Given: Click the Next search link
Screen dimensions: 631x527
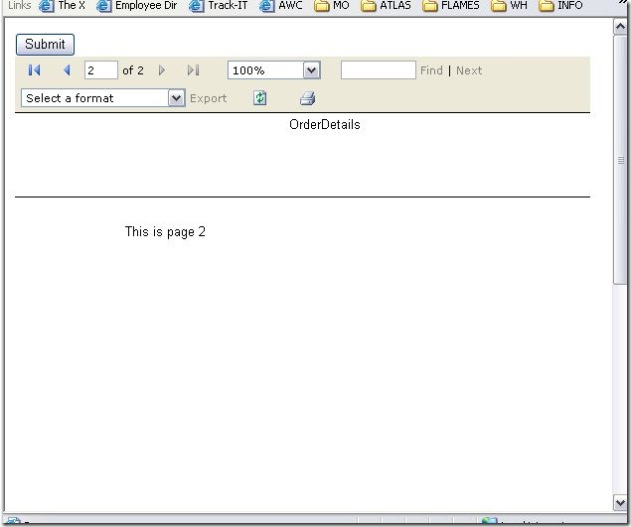Looking at the screenshot, I should point(469,70).
